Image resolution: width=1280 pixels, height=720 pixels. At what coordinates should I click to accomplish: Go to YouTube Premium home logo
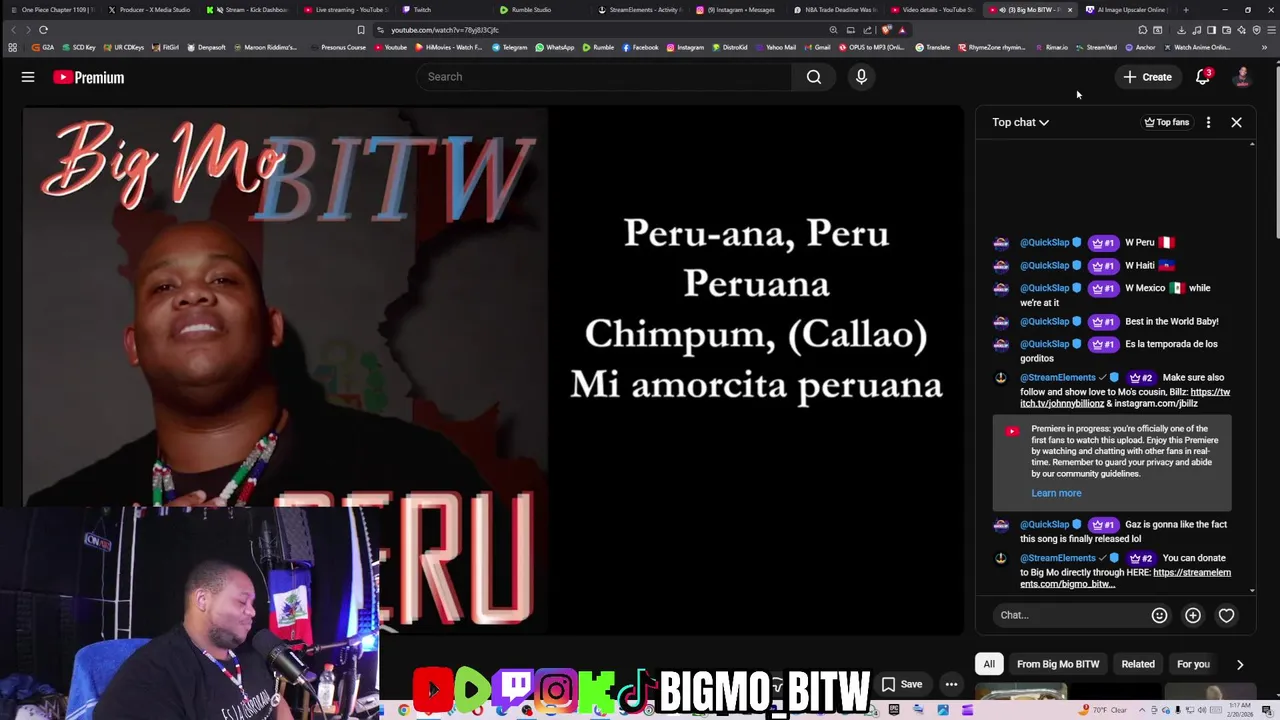click(89, 77)
